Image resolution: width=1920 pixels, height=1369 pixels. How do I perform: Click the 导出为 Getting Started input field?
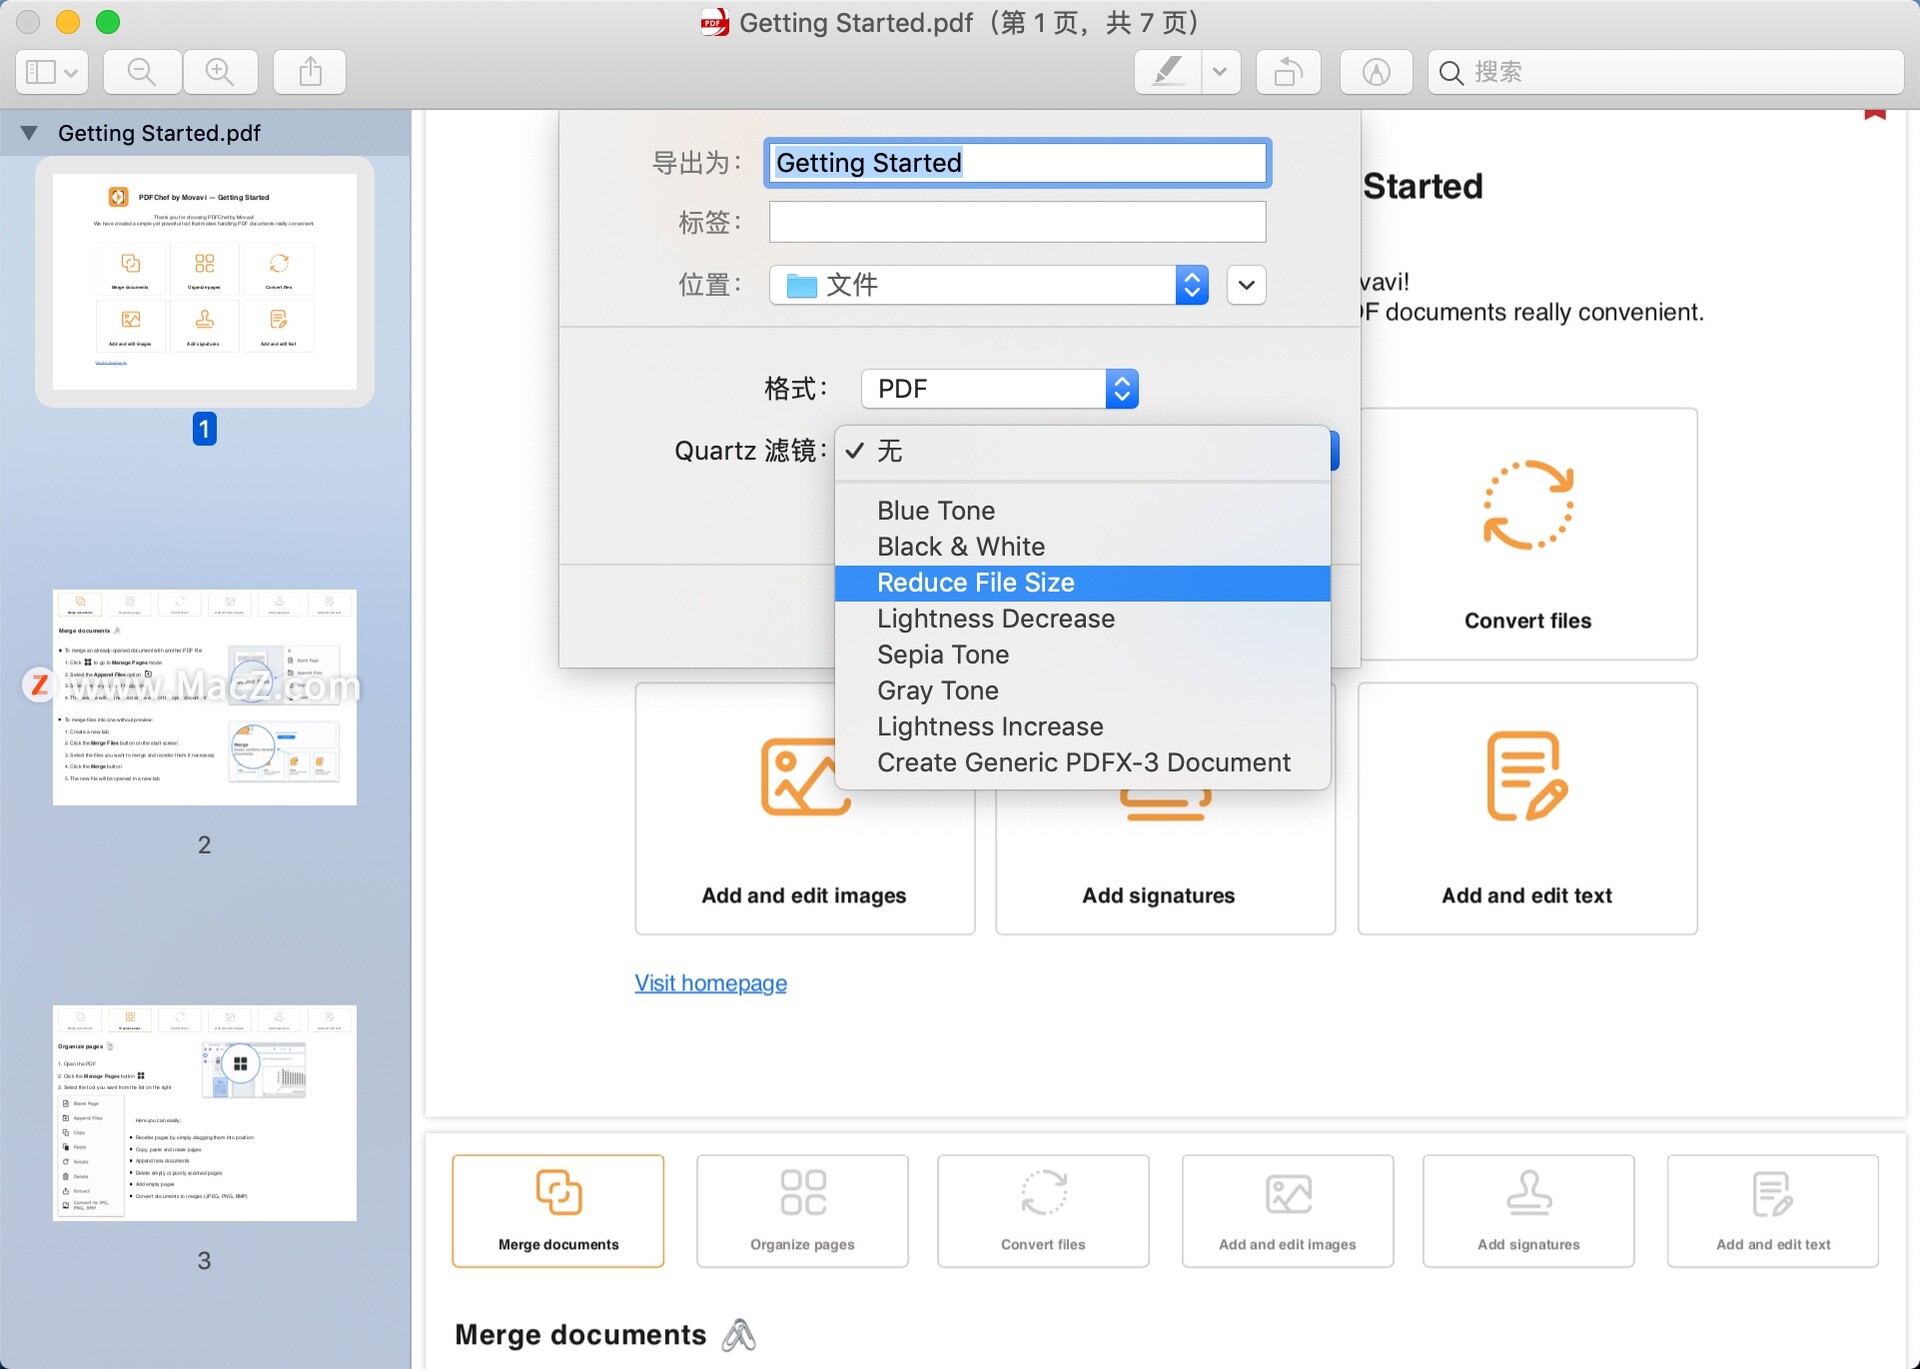tap(1019, 163)
